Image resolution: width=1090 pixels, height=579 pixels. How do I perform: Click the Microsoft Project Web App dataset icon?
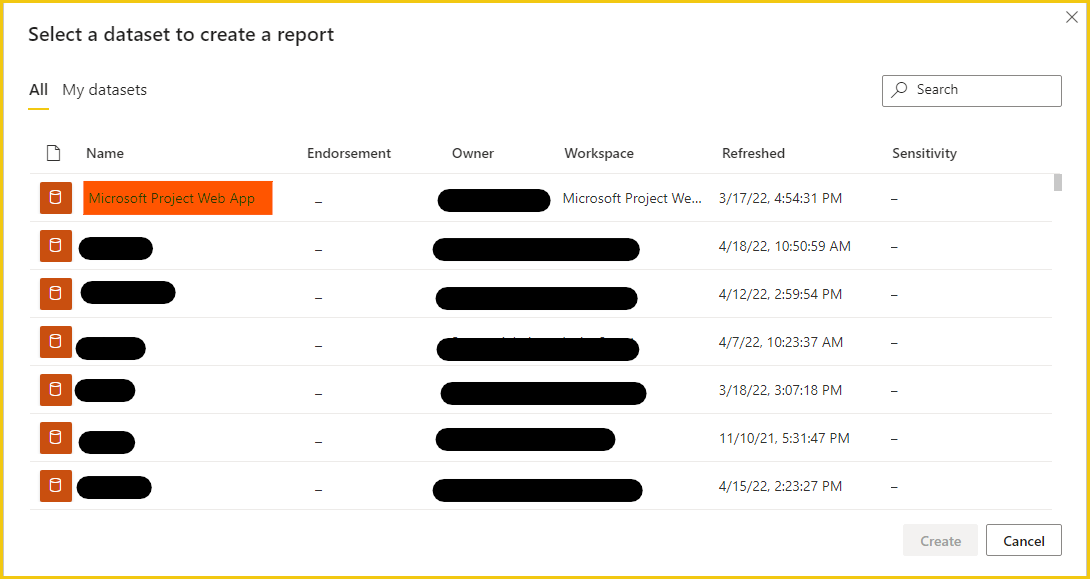(56, 198)
